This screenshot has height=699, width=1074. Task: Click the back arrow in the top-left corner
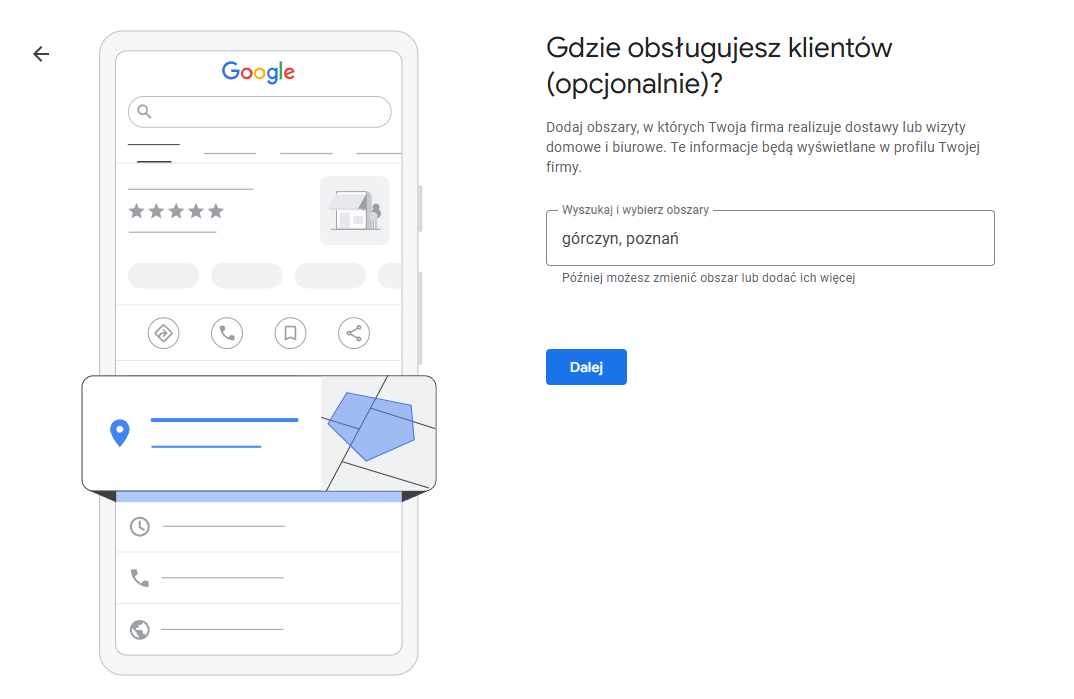(x=40, y=53)
